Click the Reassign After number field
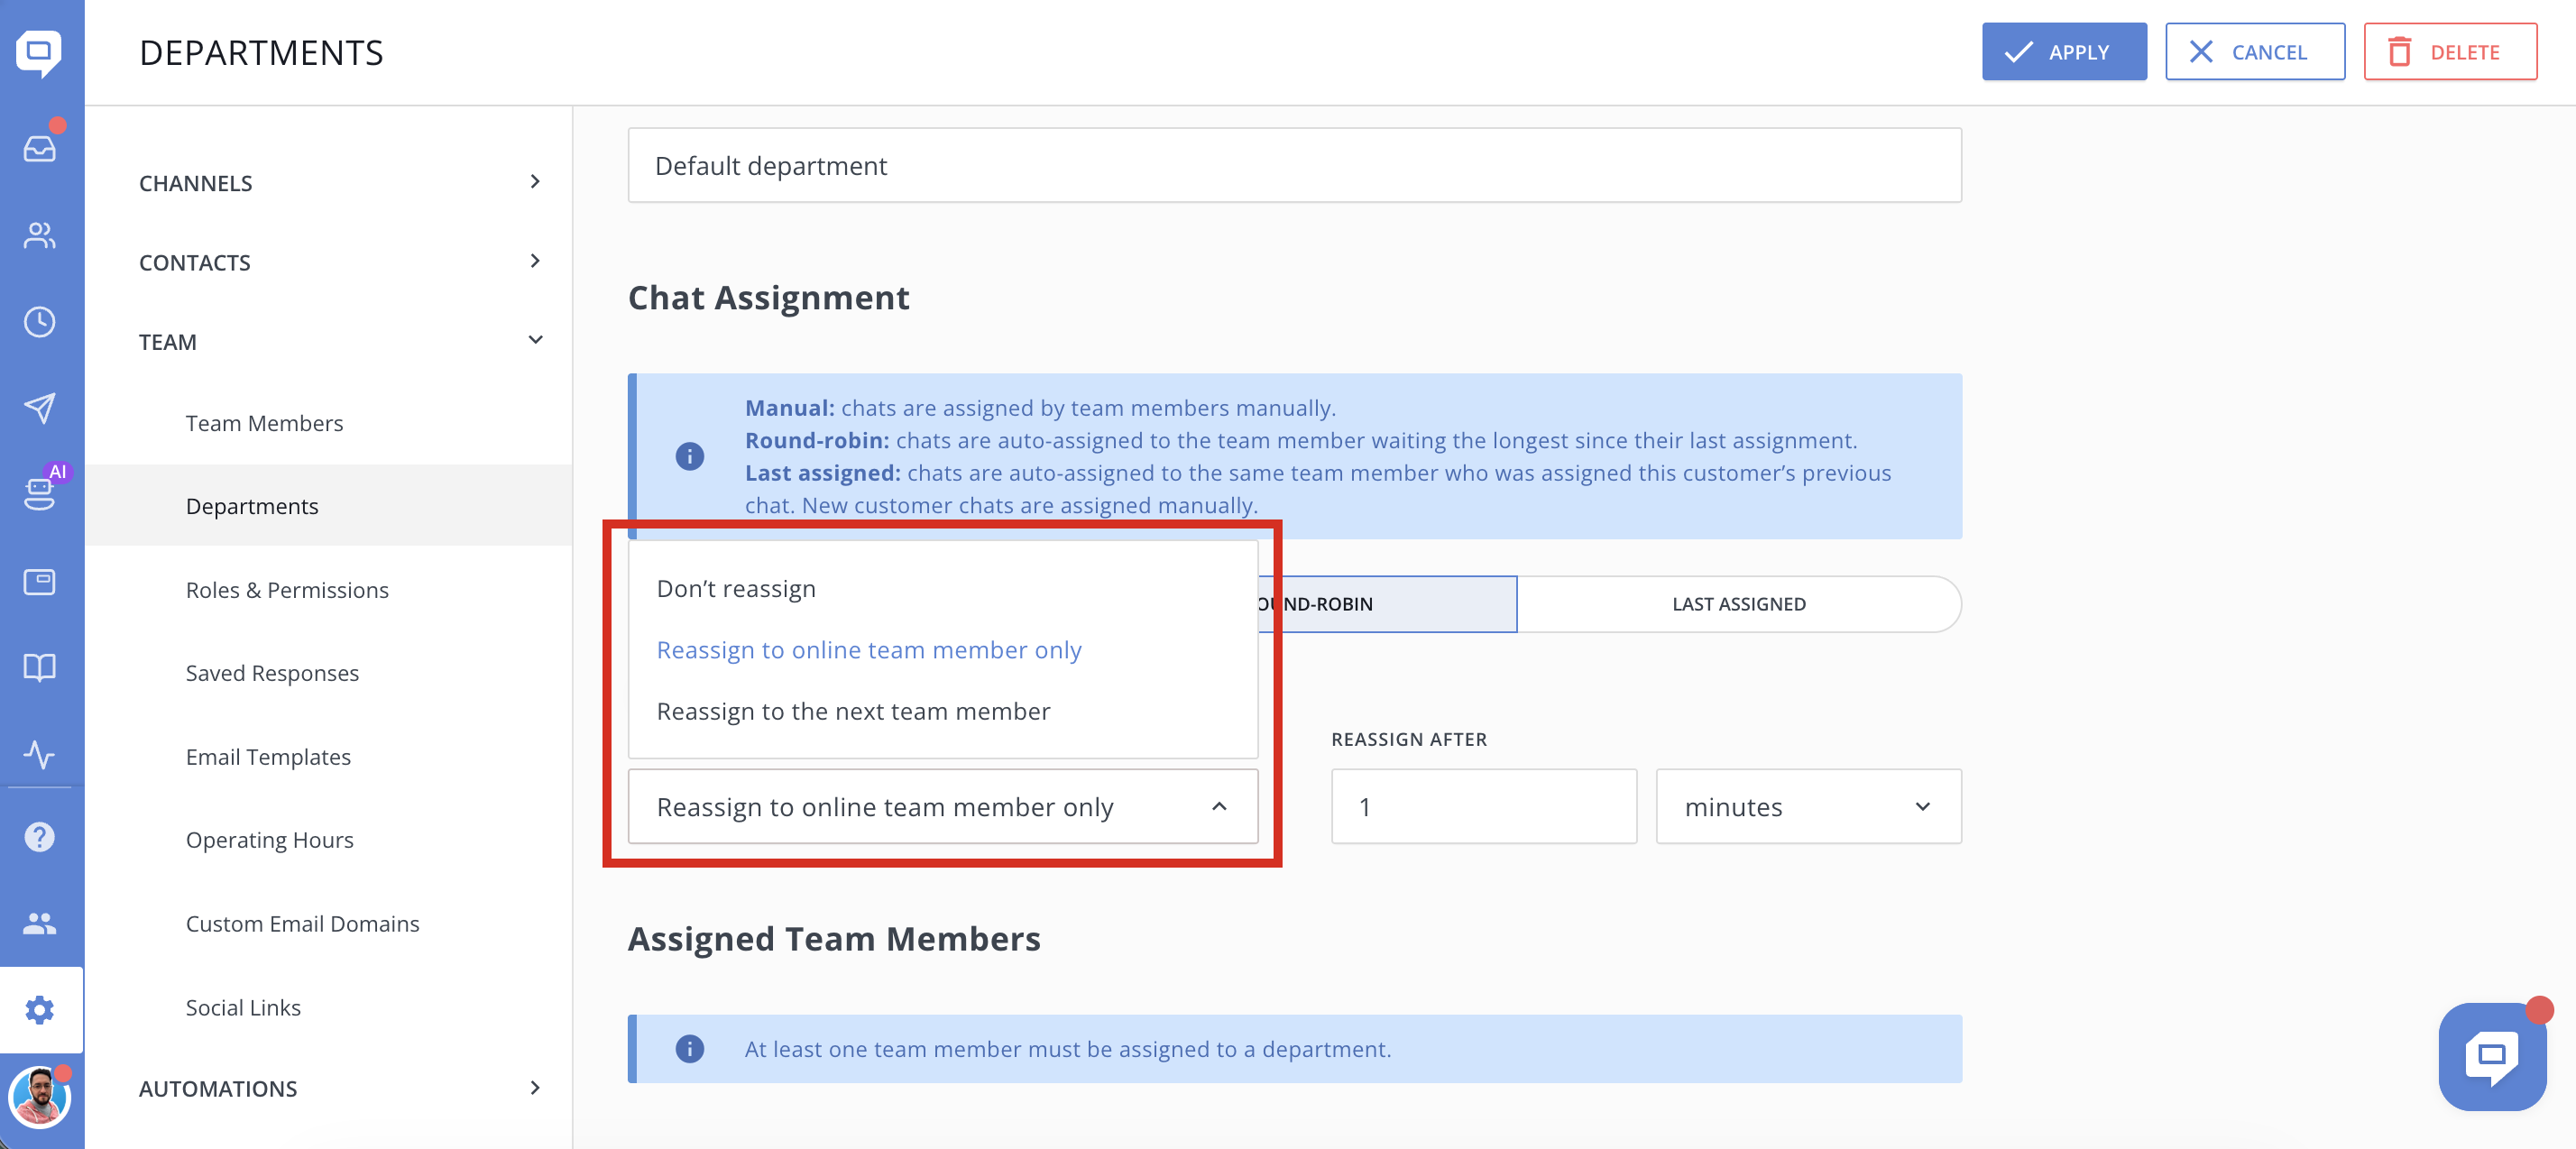Viewport: 2576px width, 1149px height. [x=1483, y=806]
